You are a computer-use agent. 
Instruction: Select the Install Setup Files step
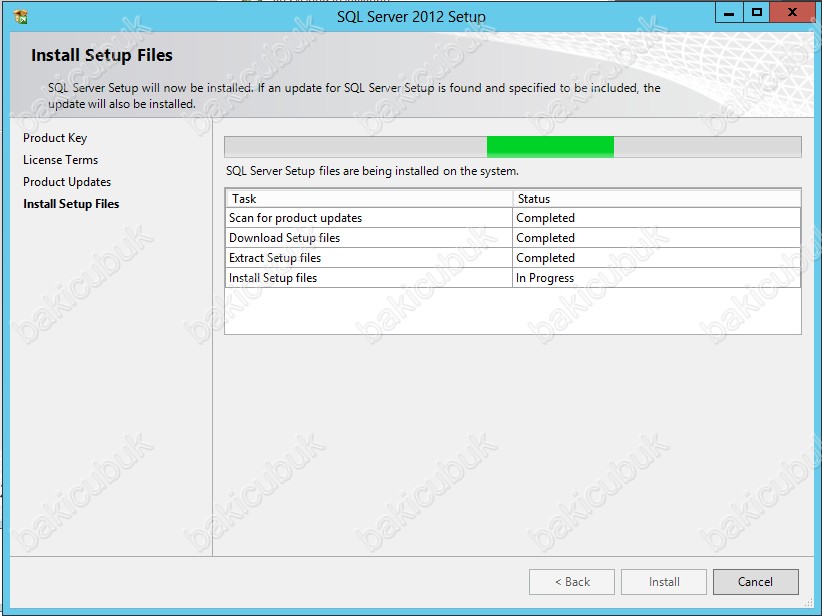71,204
